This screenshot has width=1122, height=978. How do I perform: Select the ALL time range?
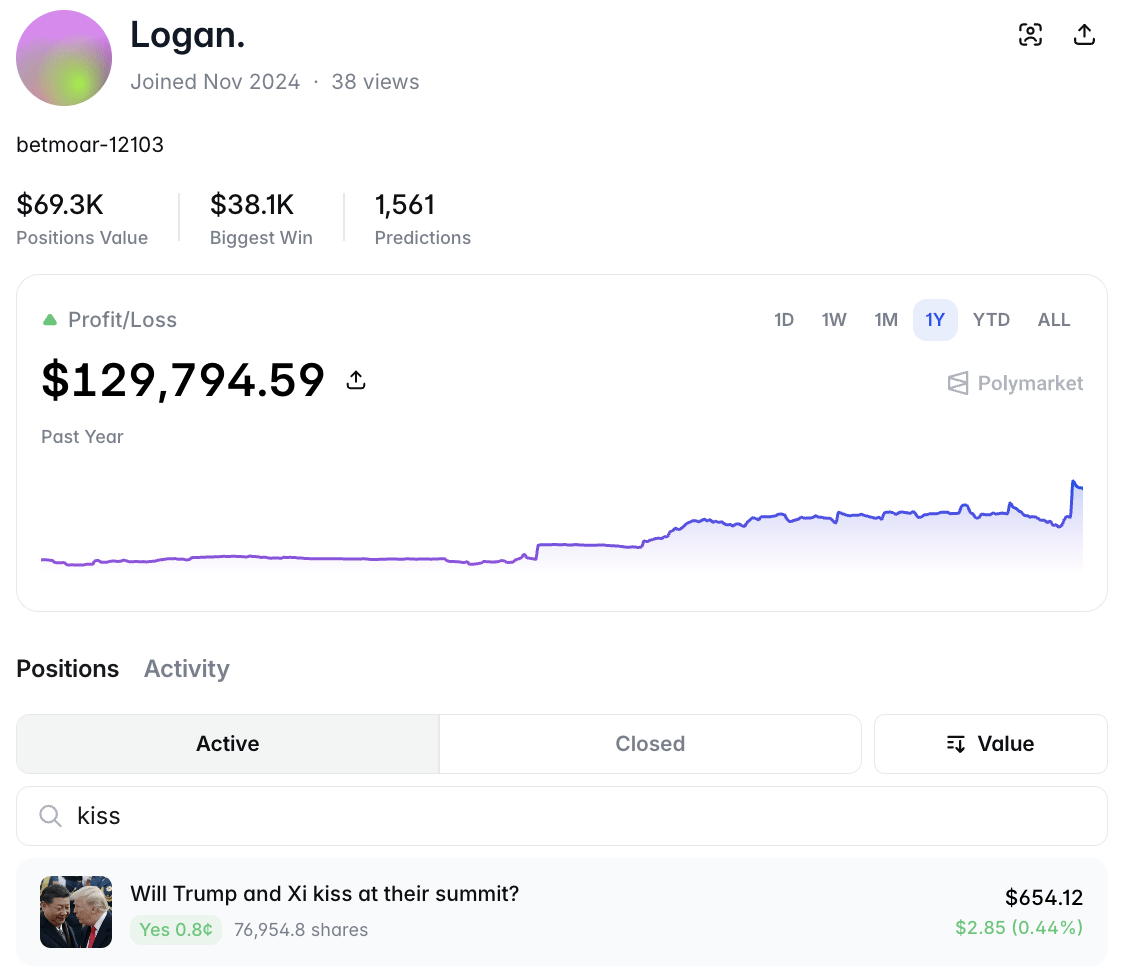coord(1053,320)
